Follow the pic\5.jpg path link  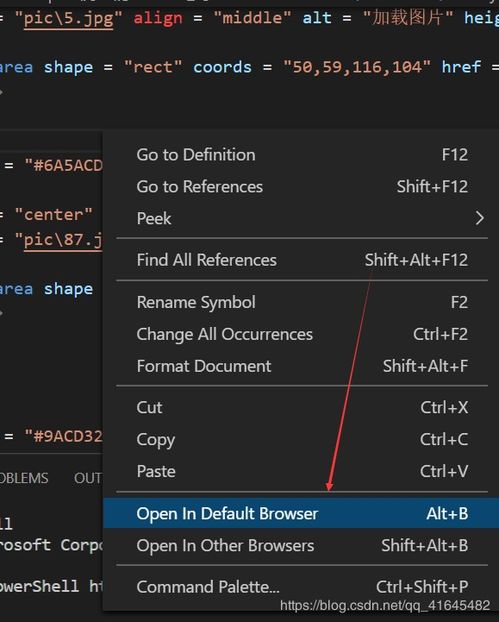pyautogui.click(x=68, y=19)
